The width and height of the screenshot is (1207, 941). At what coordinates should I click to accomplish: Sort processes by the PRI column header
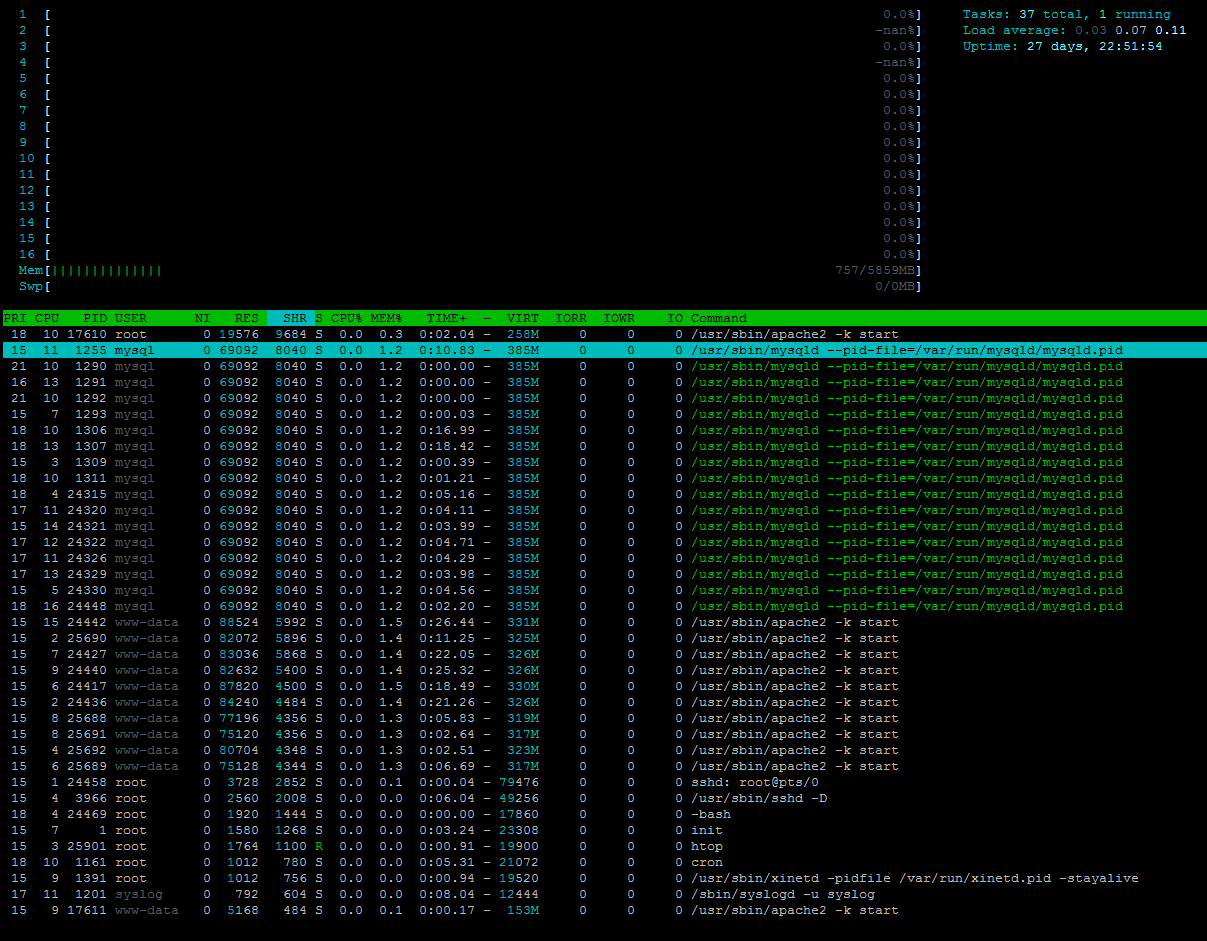coord(15,318)
